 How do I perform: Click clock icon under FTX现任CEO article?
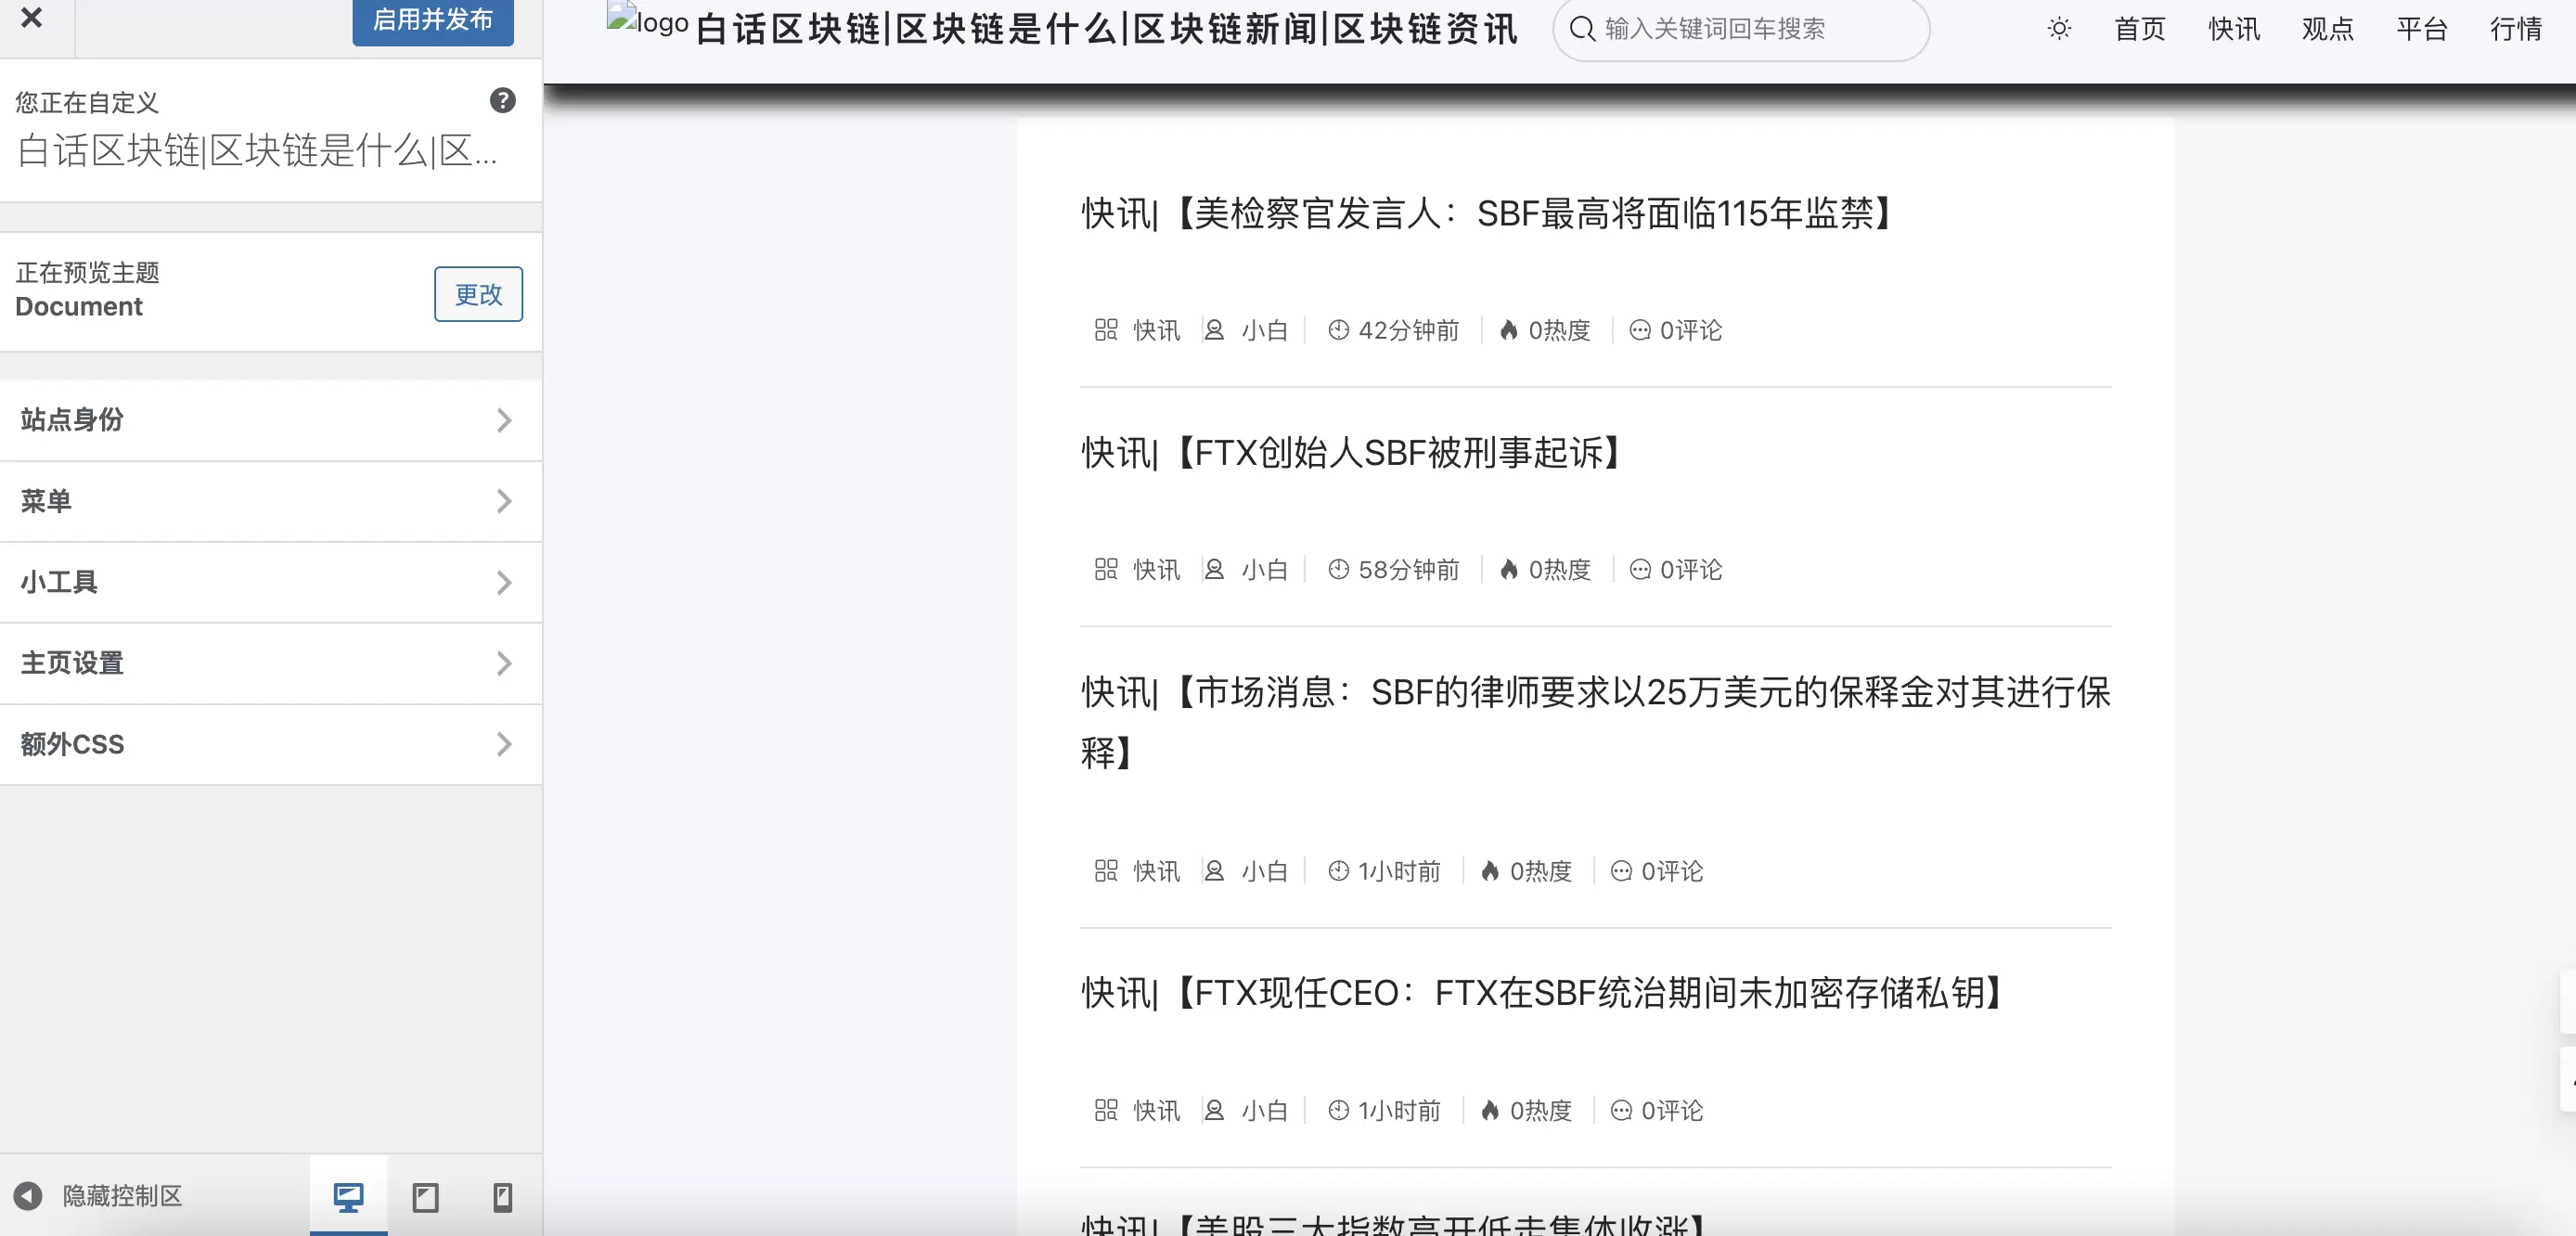[x=1339, y=1110]
